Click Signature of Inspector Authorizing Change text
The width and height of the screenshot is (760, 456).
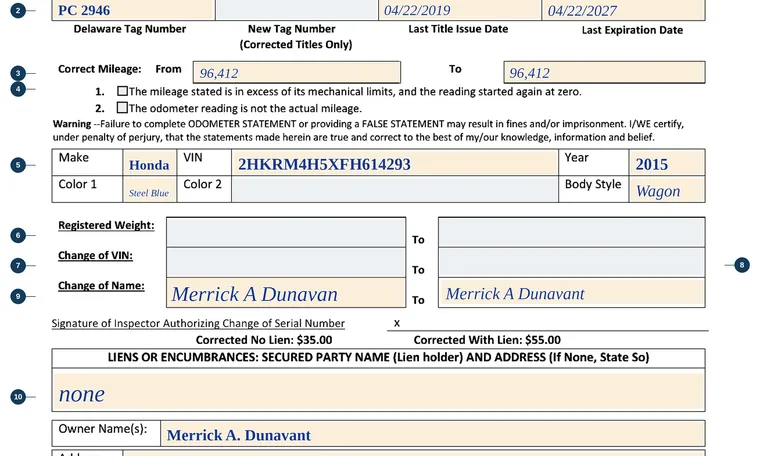[x=198, y=323]
